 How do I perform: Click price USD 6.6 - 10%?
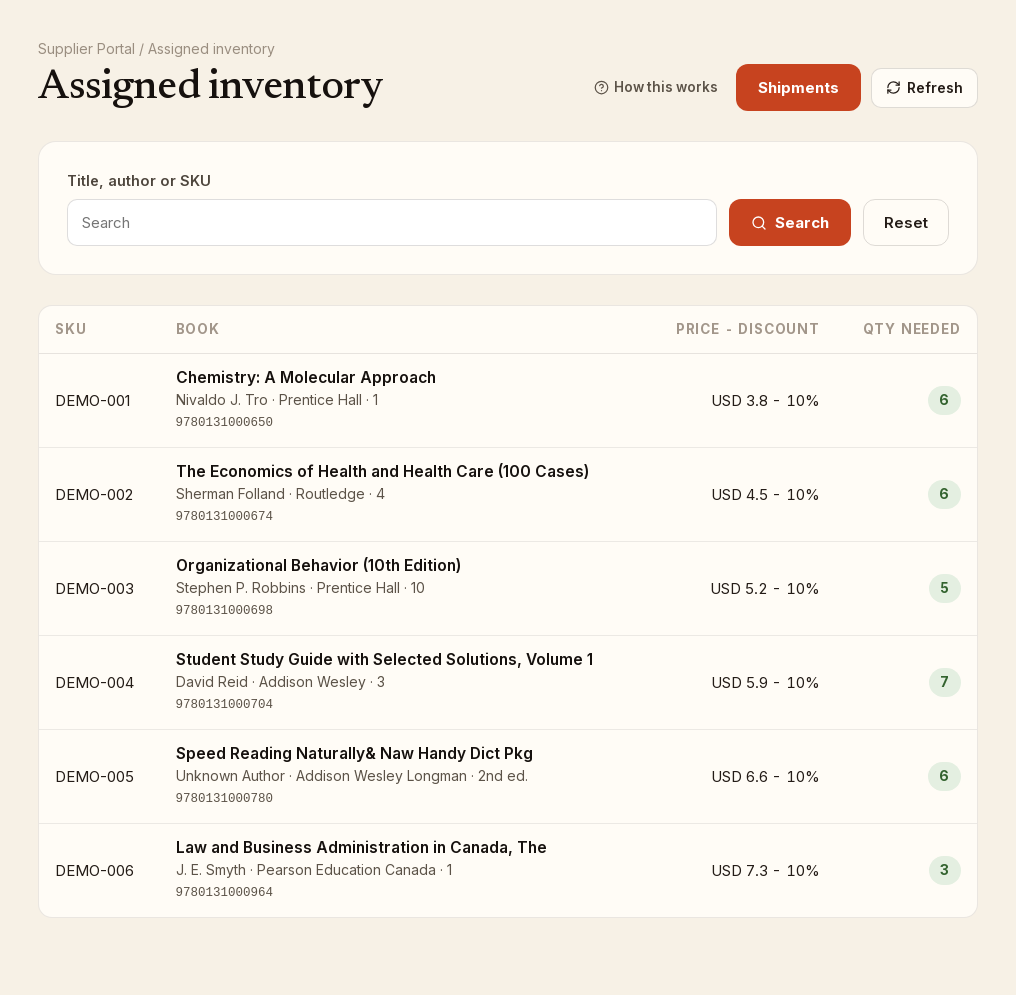point(765,777)
